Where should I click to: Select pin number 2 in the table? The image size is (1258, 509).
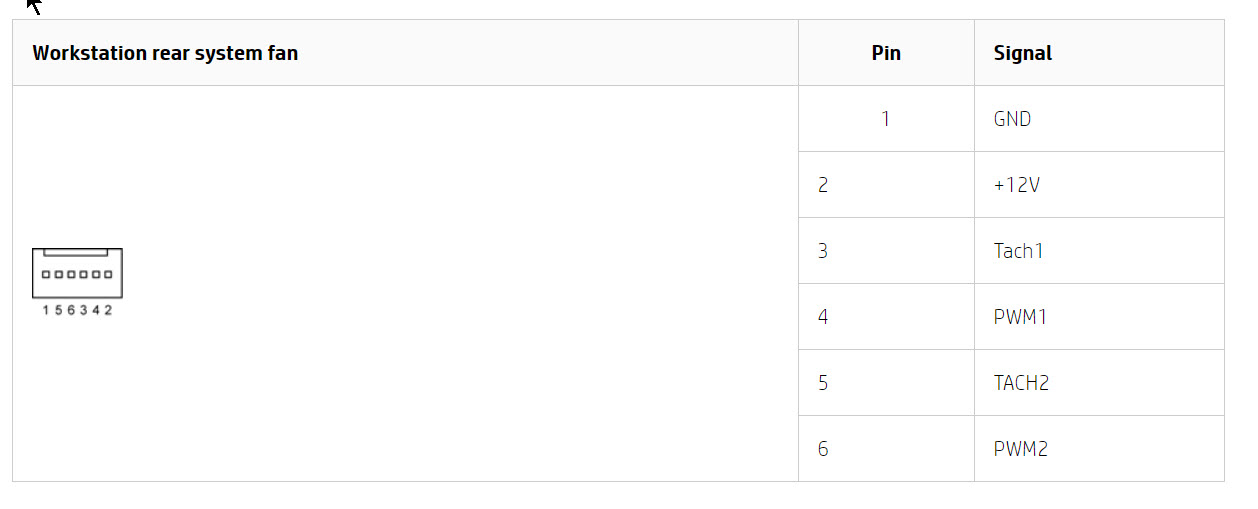click(823, 185)
